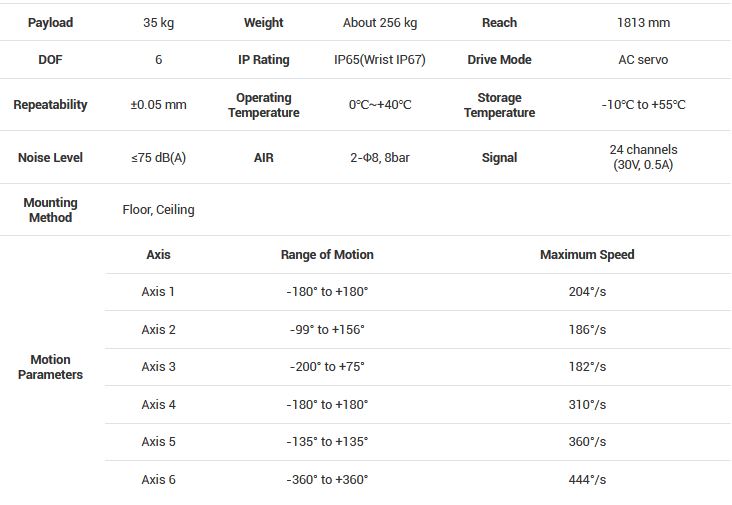Click the Maximum Speed column header
This screenshot has height=505, width=732.
(587, 255)
